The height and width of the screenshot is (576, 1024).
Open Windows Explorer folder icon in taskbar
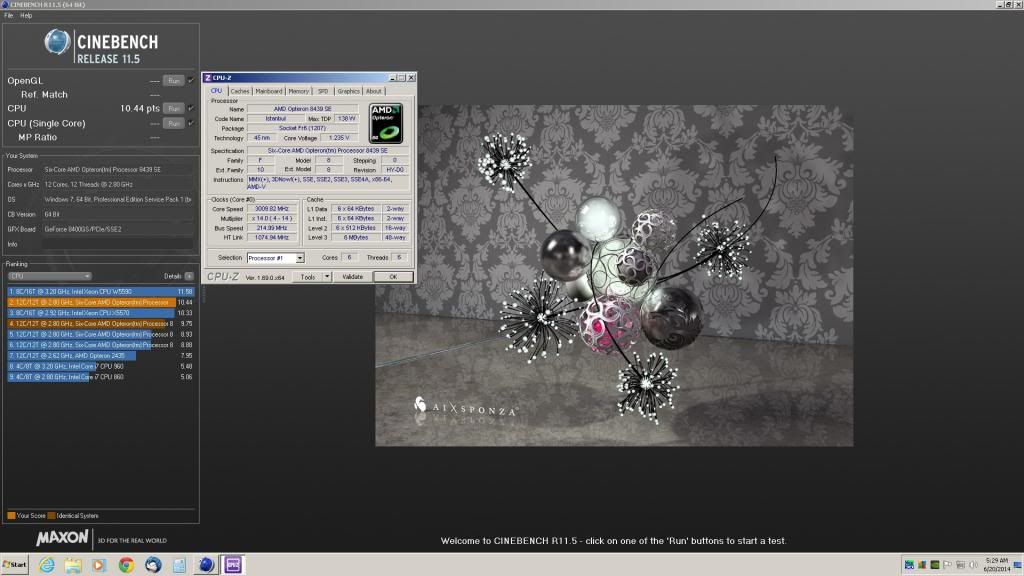[x=72, y=565]
